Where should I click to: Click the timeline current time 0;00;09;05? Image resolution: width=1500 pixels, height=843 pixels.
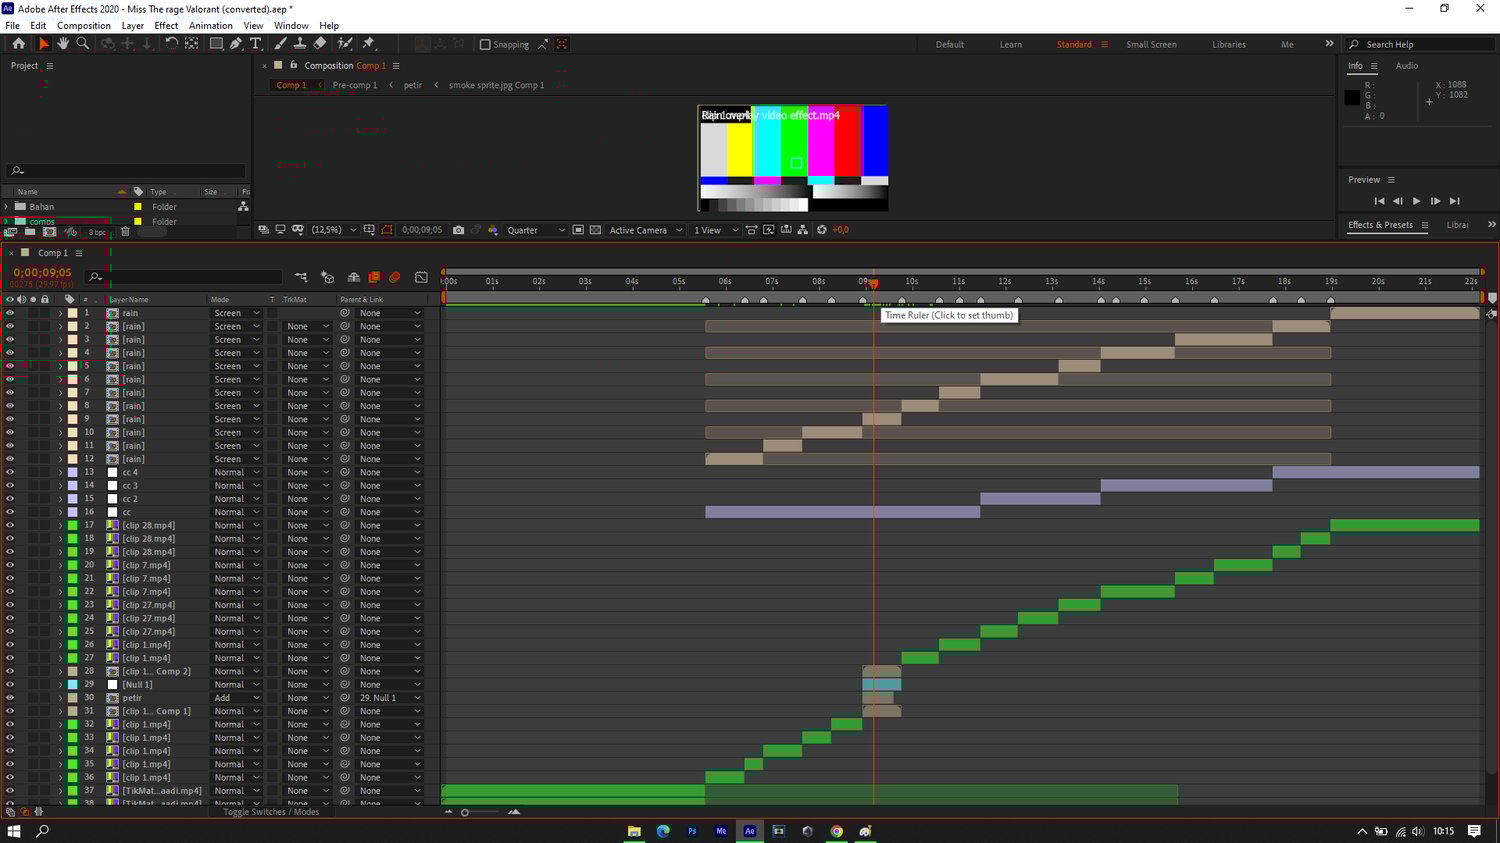pyautogui.click(x=42, y=272)
